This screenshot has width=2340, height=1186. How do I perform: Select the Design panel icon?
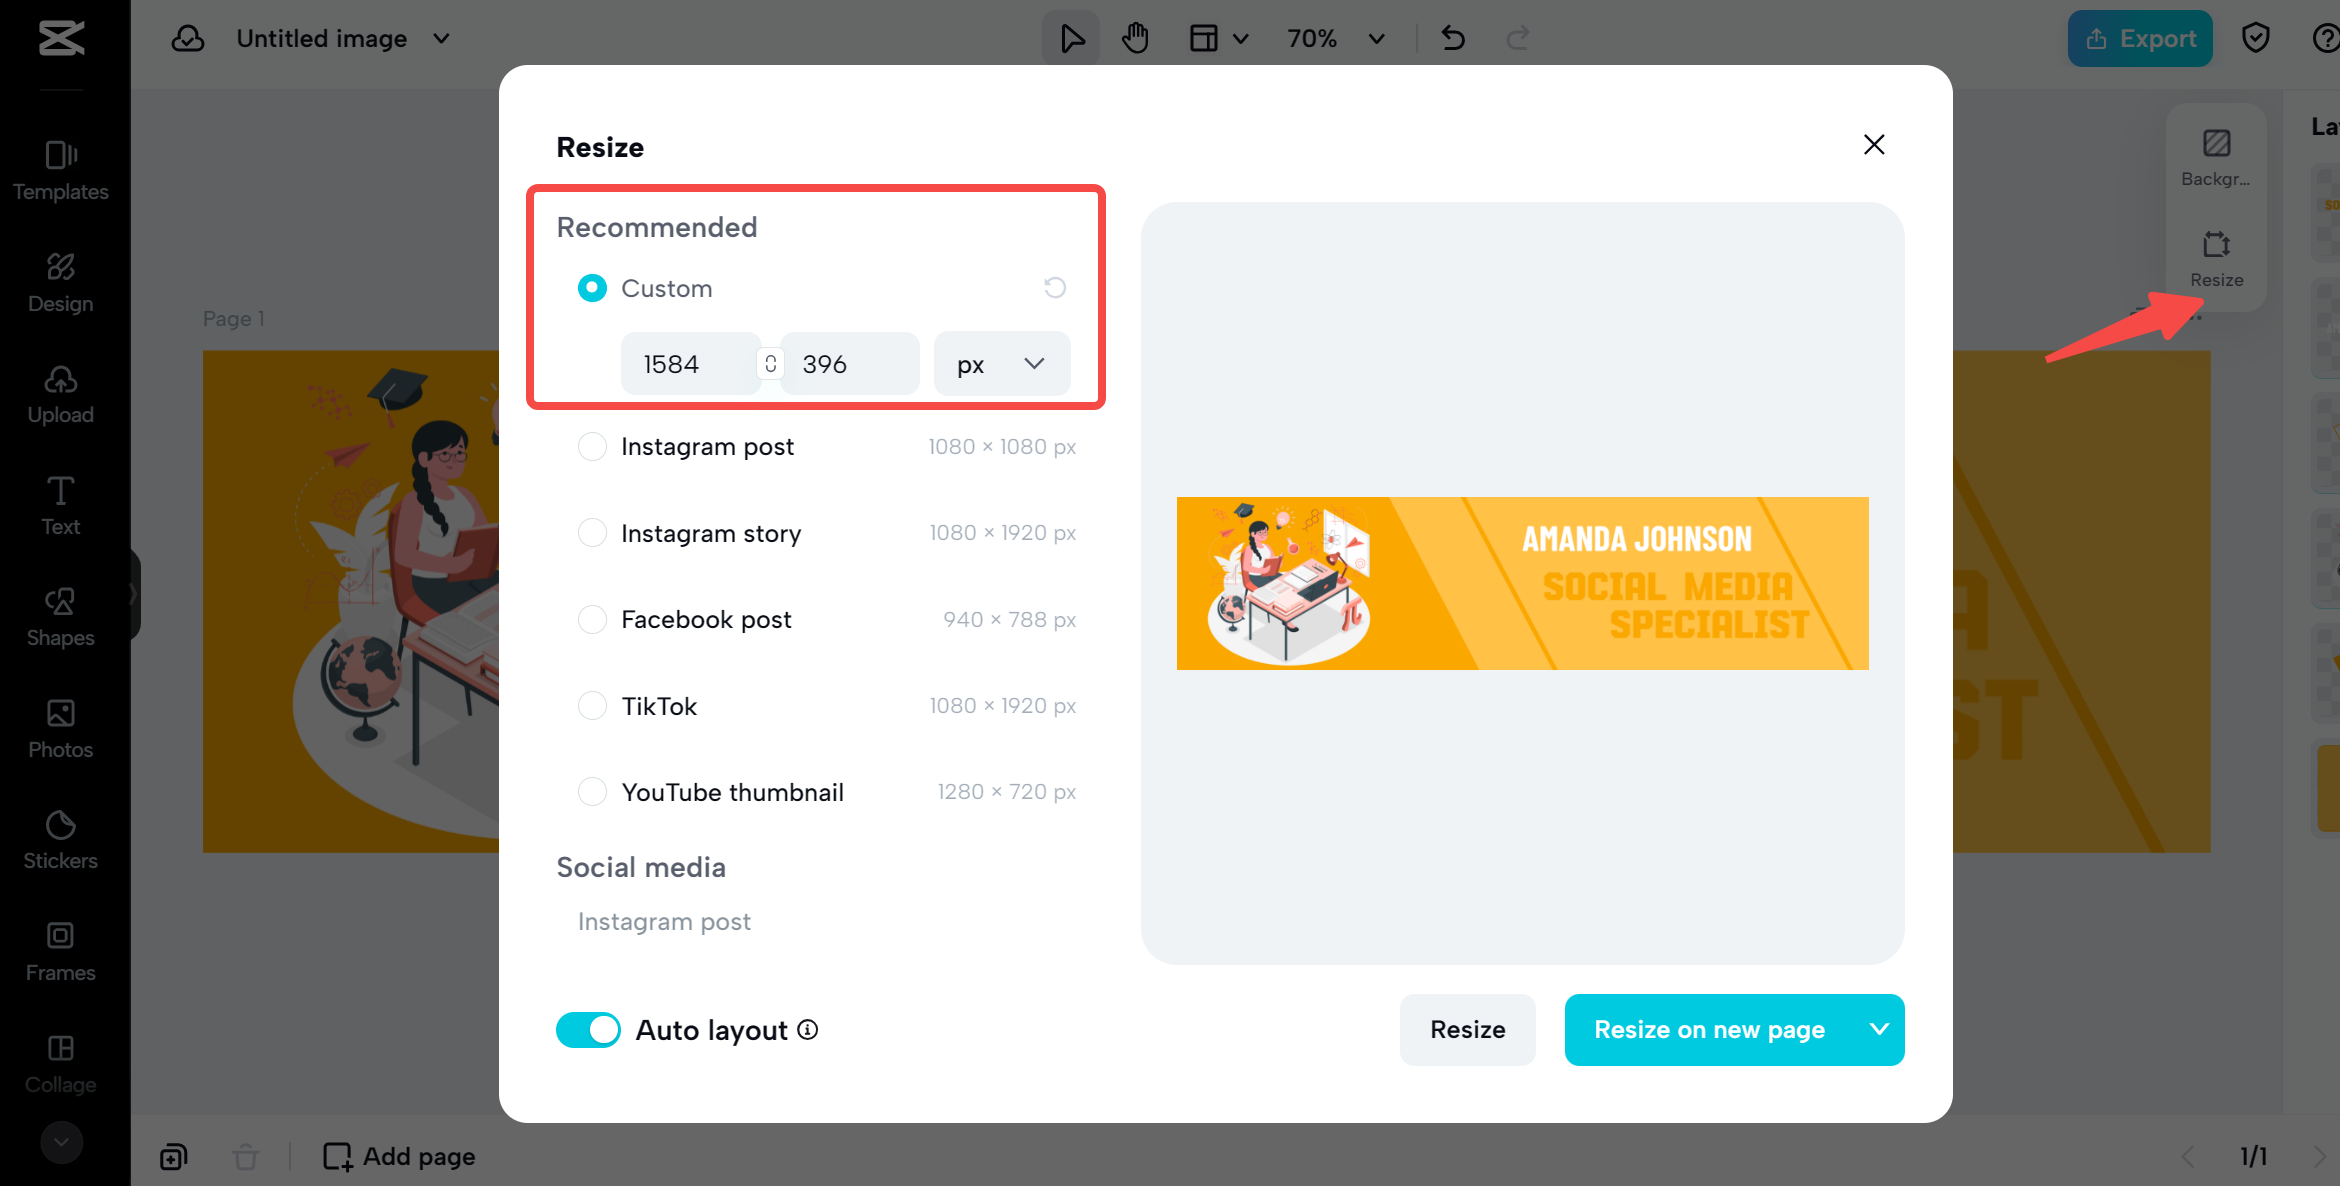[61, 282]
